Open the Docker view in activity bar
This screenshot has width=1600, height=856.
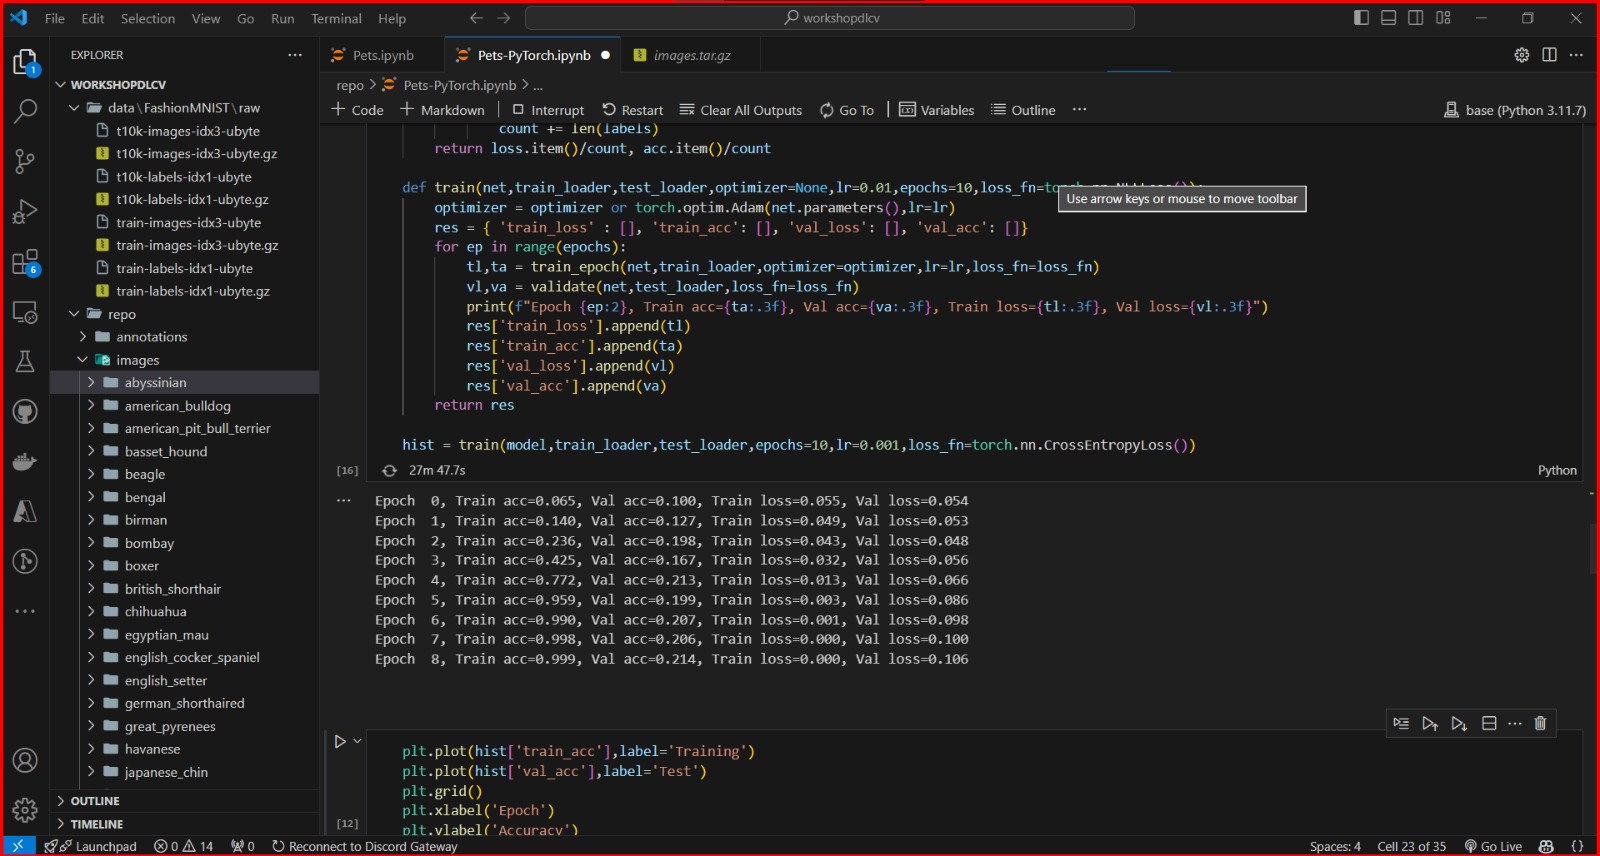(x=25, y=461)
